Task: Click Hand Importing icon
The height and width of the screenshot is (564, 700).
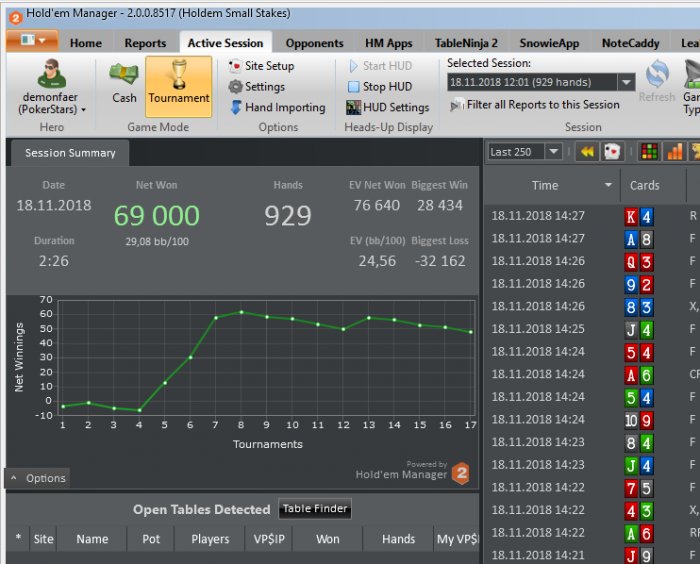Action: [236, 107]
